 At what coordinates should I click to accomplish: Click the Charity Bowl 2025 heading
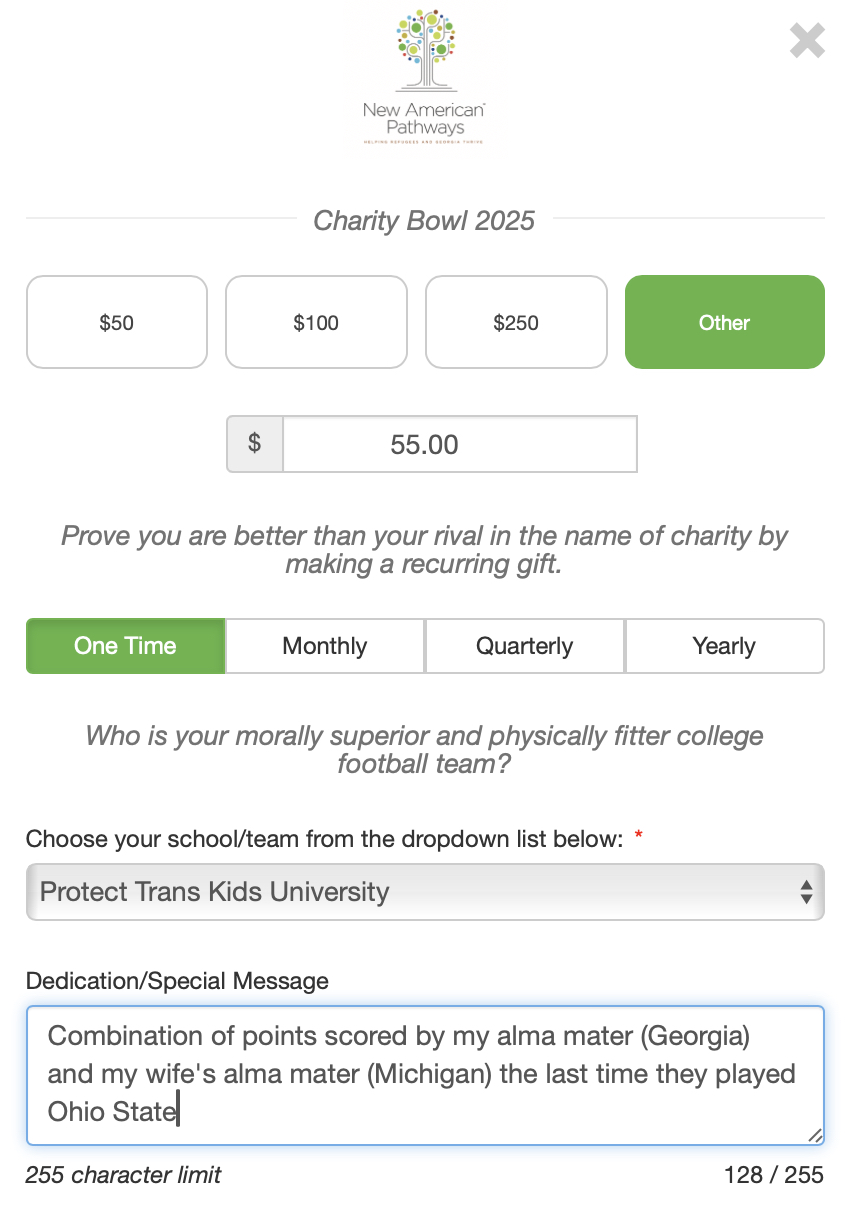pyautogui.click(x=424, y=220)
